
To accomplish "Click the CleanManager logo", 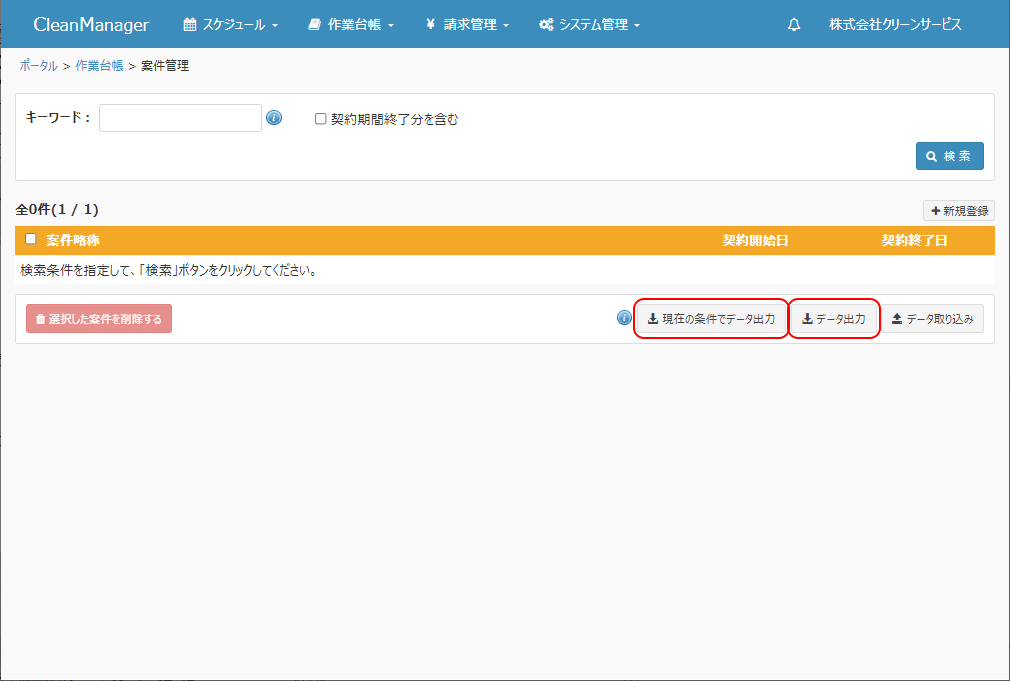I will click(91, 24).
